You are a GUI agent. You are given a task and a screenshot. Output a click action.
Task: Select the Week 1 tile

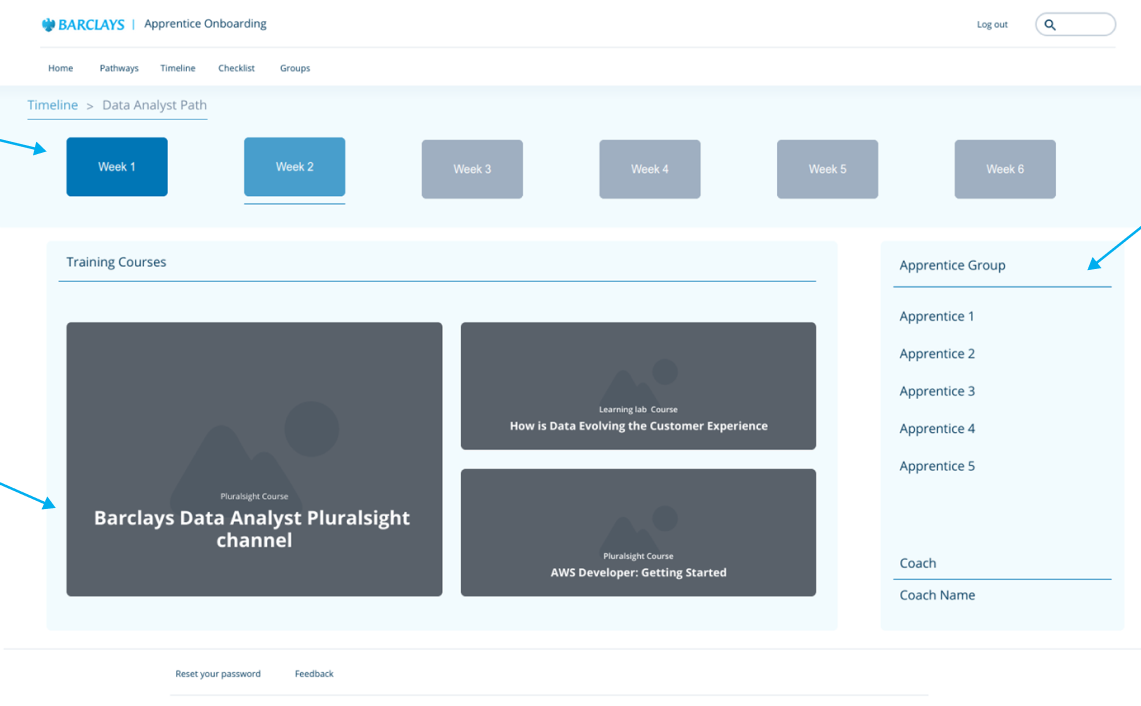point(117,167)
